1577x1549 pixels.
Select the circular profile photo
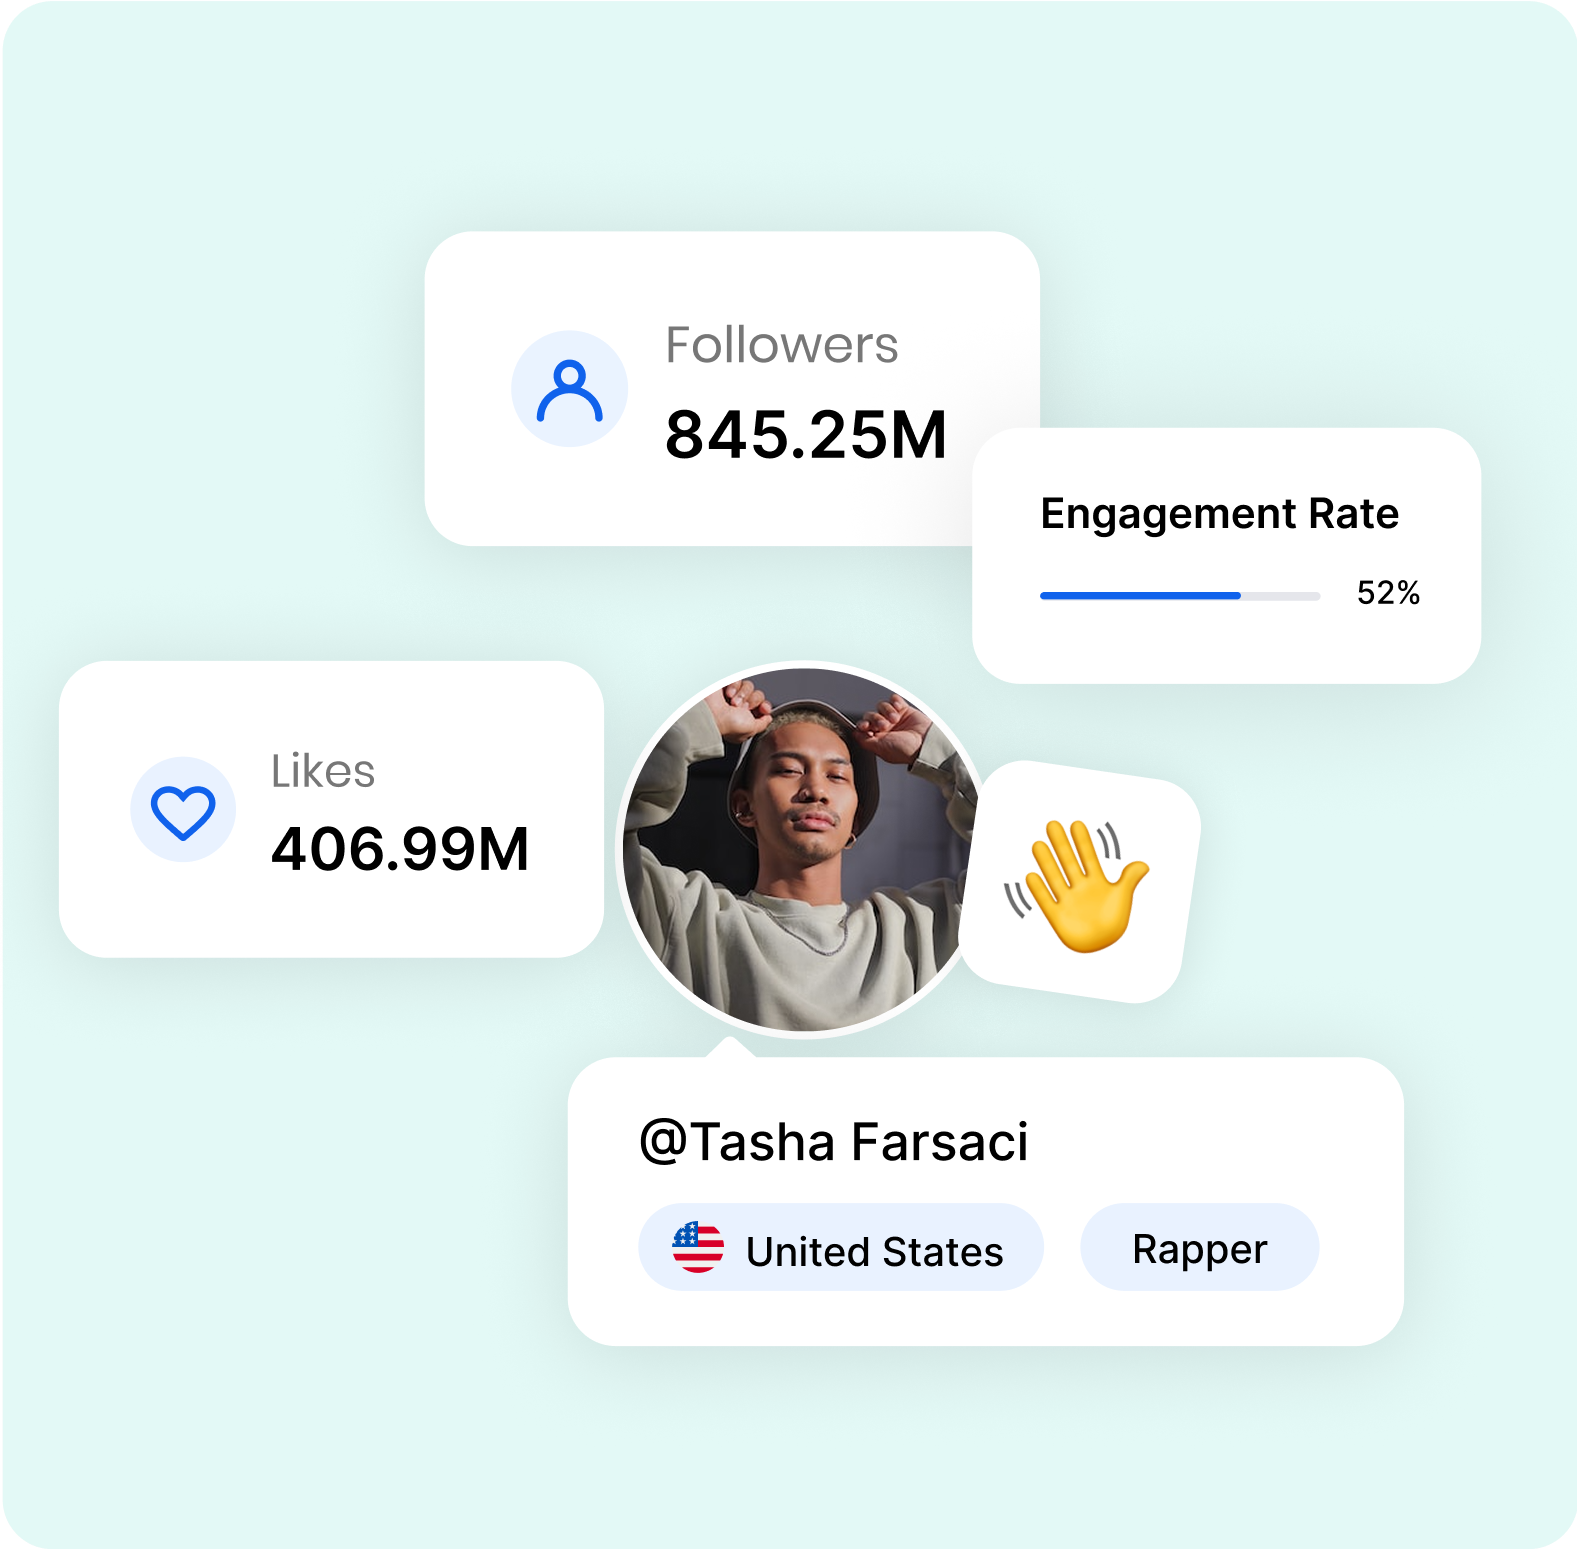802,850
